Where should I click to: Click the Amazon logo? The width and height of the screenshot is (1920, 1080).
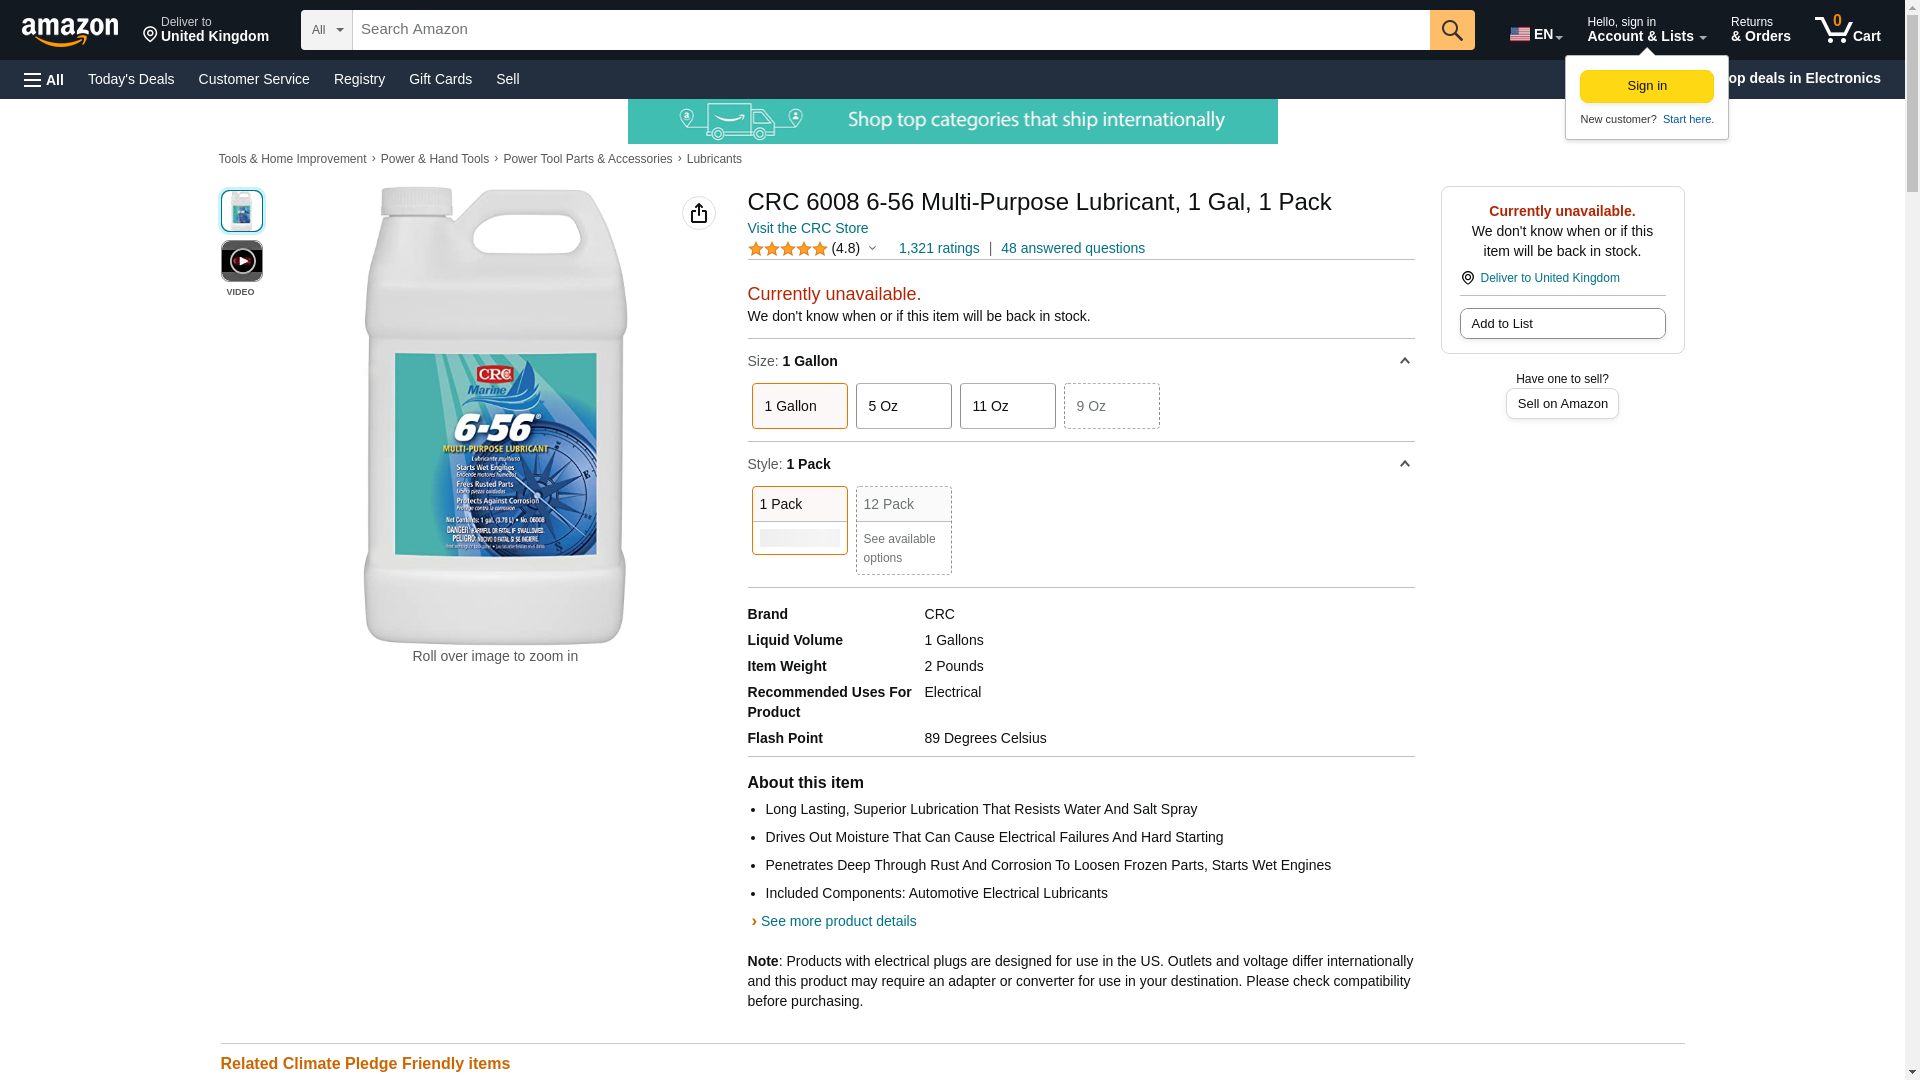(70, 30)
